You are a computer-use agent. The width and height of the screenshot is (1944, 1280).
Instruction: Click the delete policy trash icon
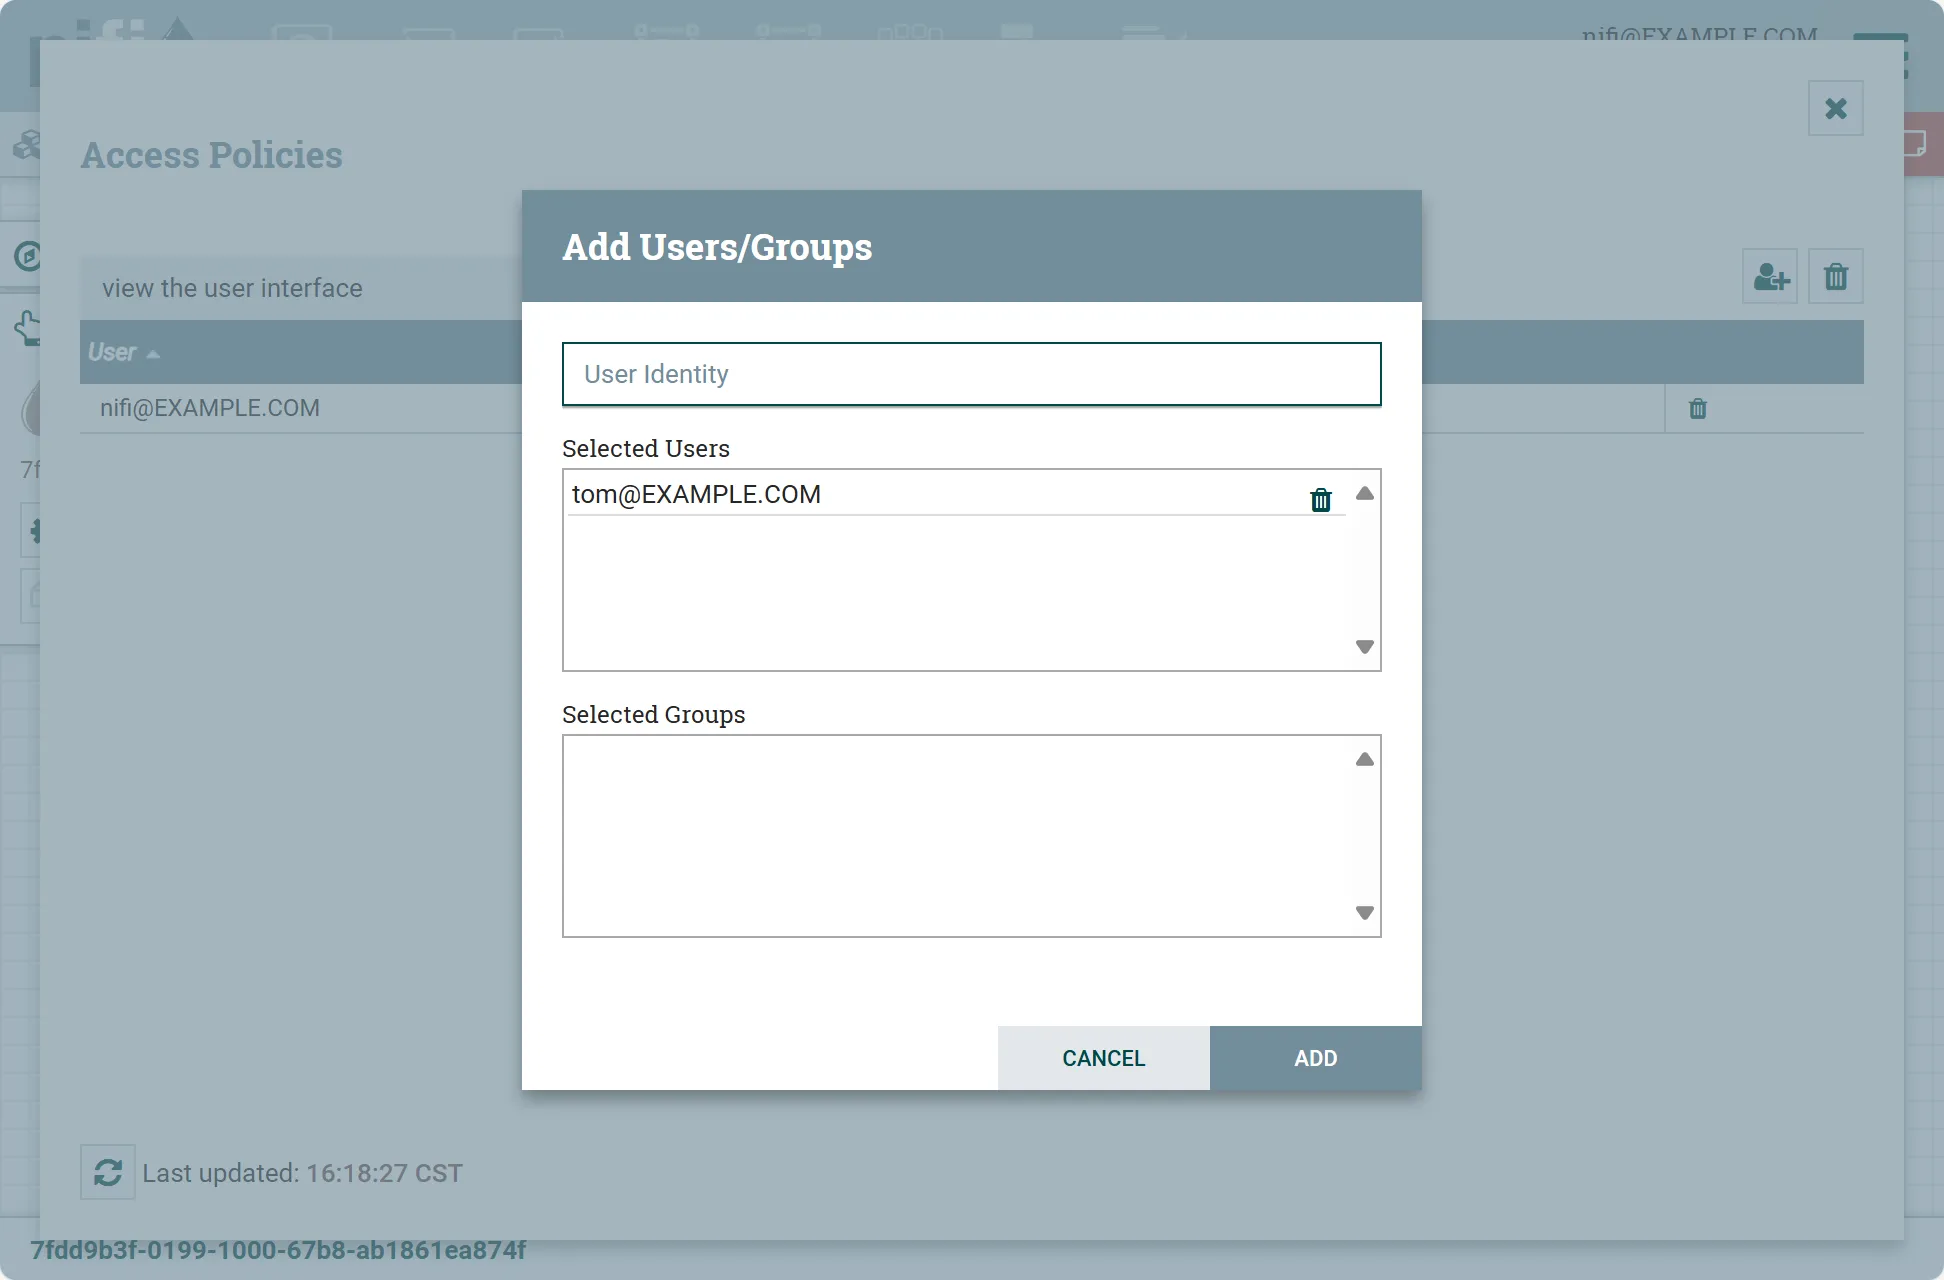pyautogui.click(x=1835, y=276)
